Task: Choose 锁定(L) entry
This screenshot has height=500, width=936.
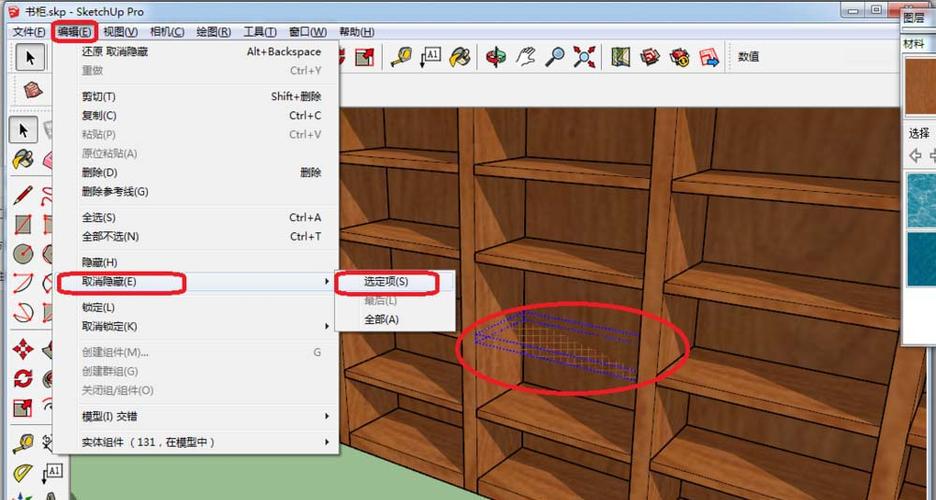Action: tap(196, 307)
